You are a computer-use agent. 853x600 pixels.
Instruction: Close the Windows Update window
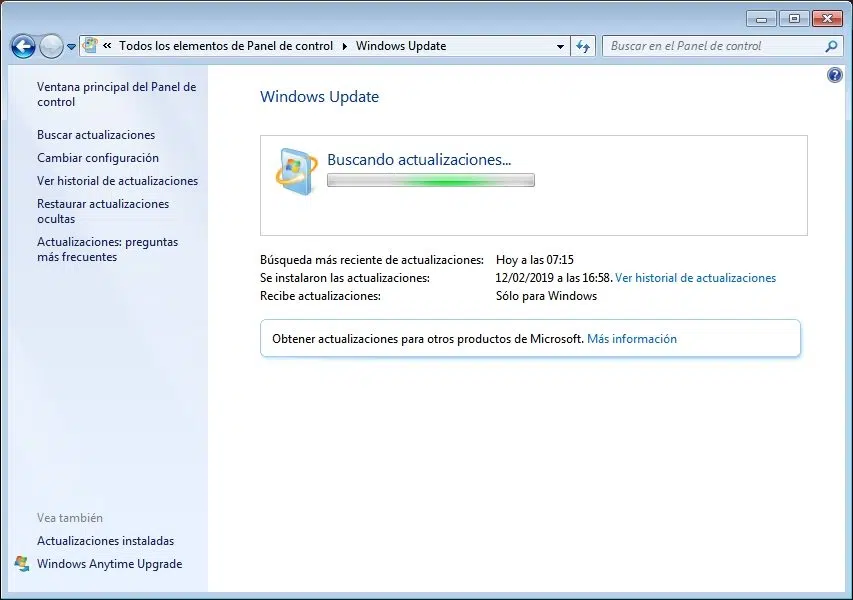click(x=827, y=19)
